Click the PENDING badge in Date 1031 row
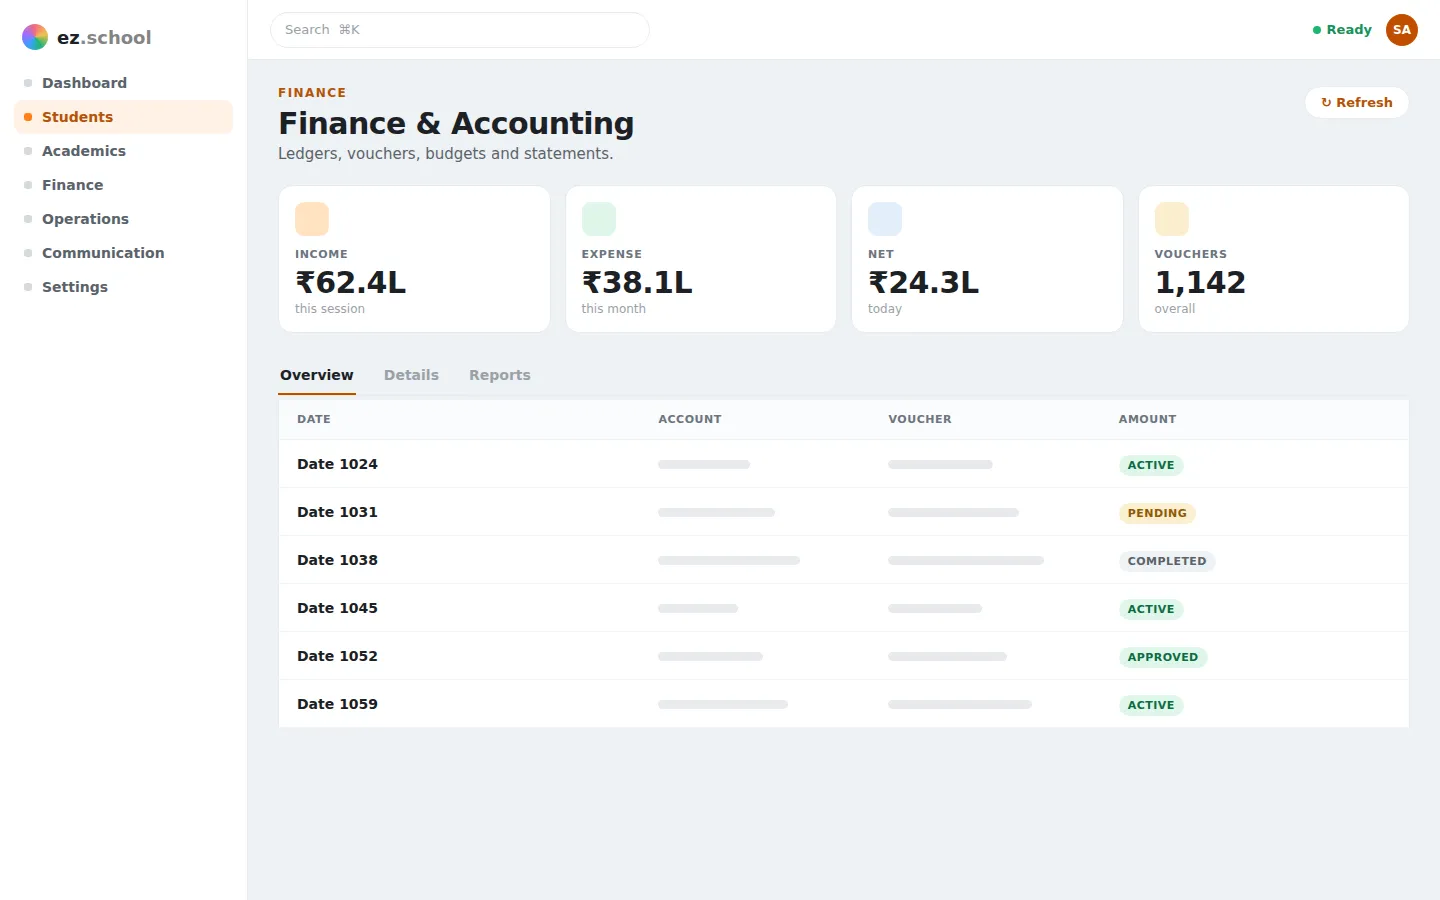 (1157, 513)
